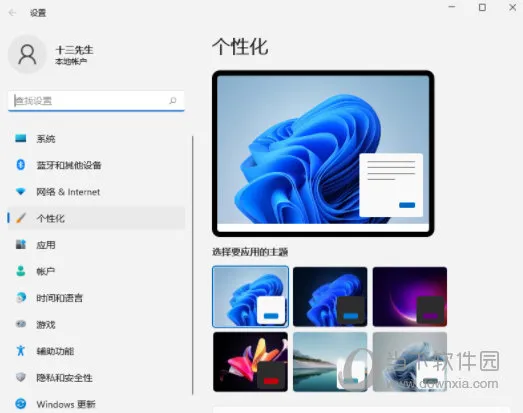Select the 个性化 category label
The height and width of the screenshot is (413, 523).
(x=50, y=219)
